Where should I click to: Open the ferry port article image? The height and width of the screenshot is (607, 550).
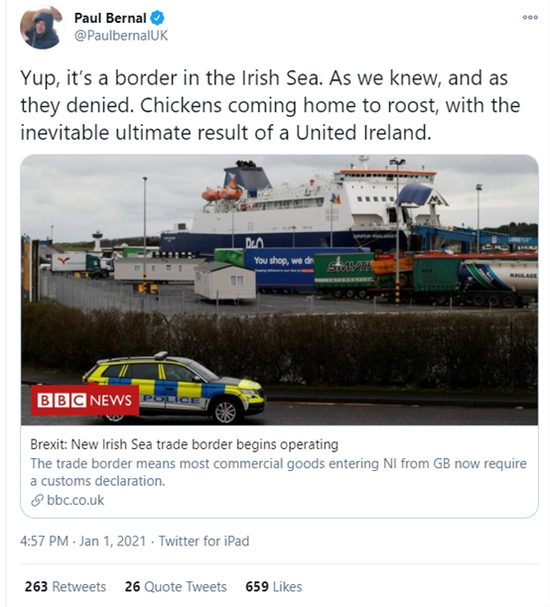pos(279,290)
